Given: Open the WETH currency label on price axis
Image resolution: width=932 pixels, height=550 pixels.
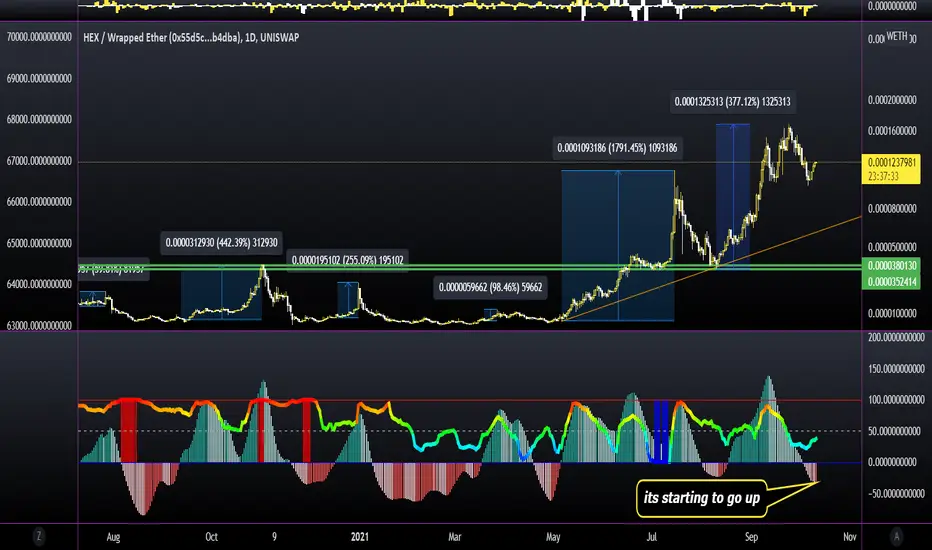Looking at the screenshot, I should (x=897, y=36).
